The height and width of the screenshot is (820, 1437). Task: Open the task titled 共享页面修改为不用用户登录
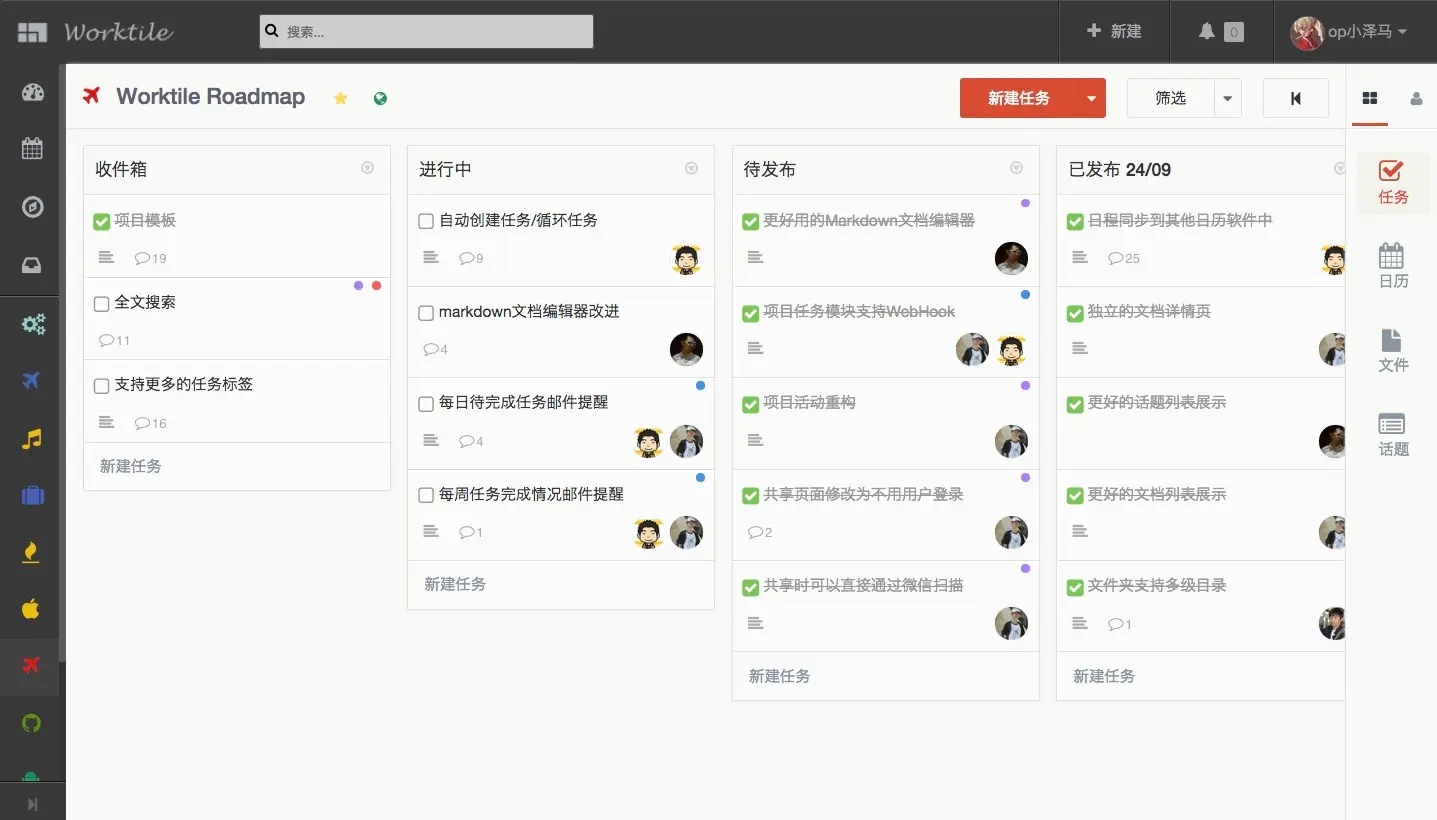click(x=863, y=494)
